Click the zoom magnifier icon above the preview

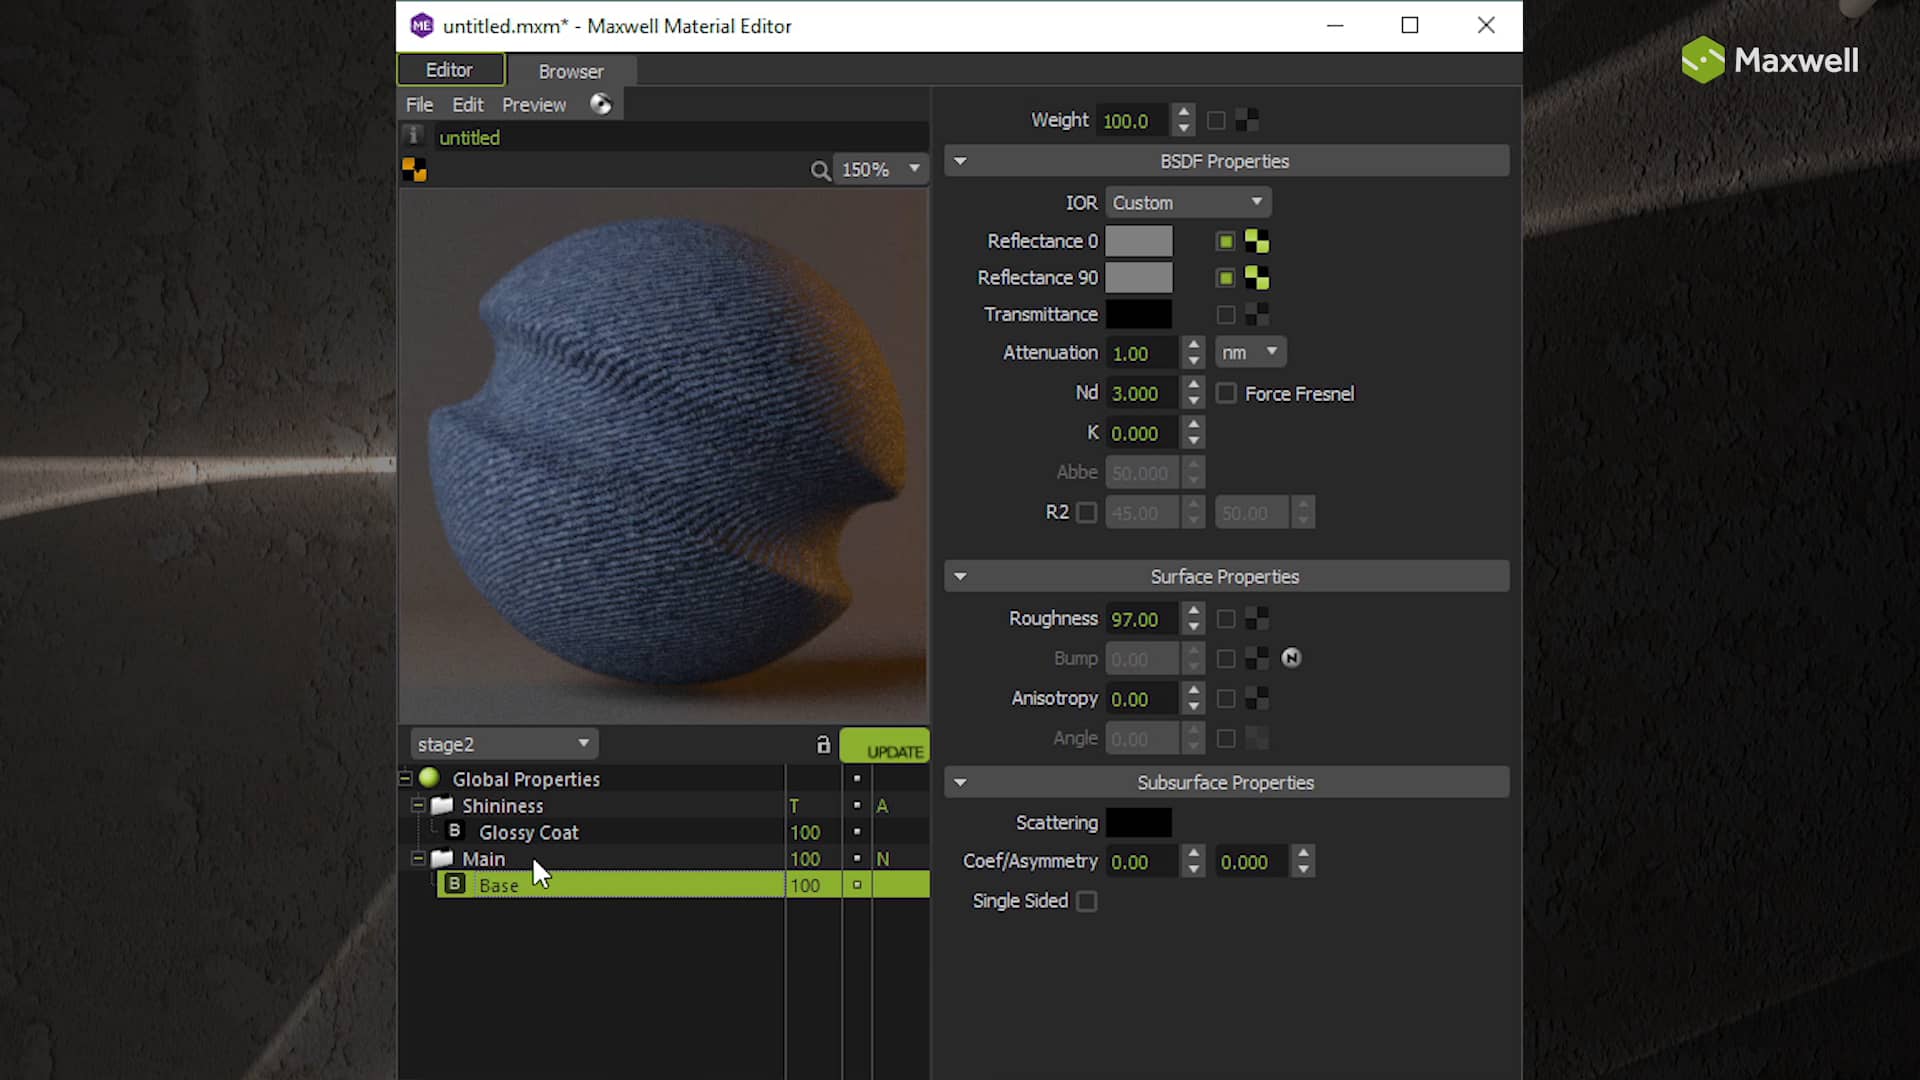820,170
